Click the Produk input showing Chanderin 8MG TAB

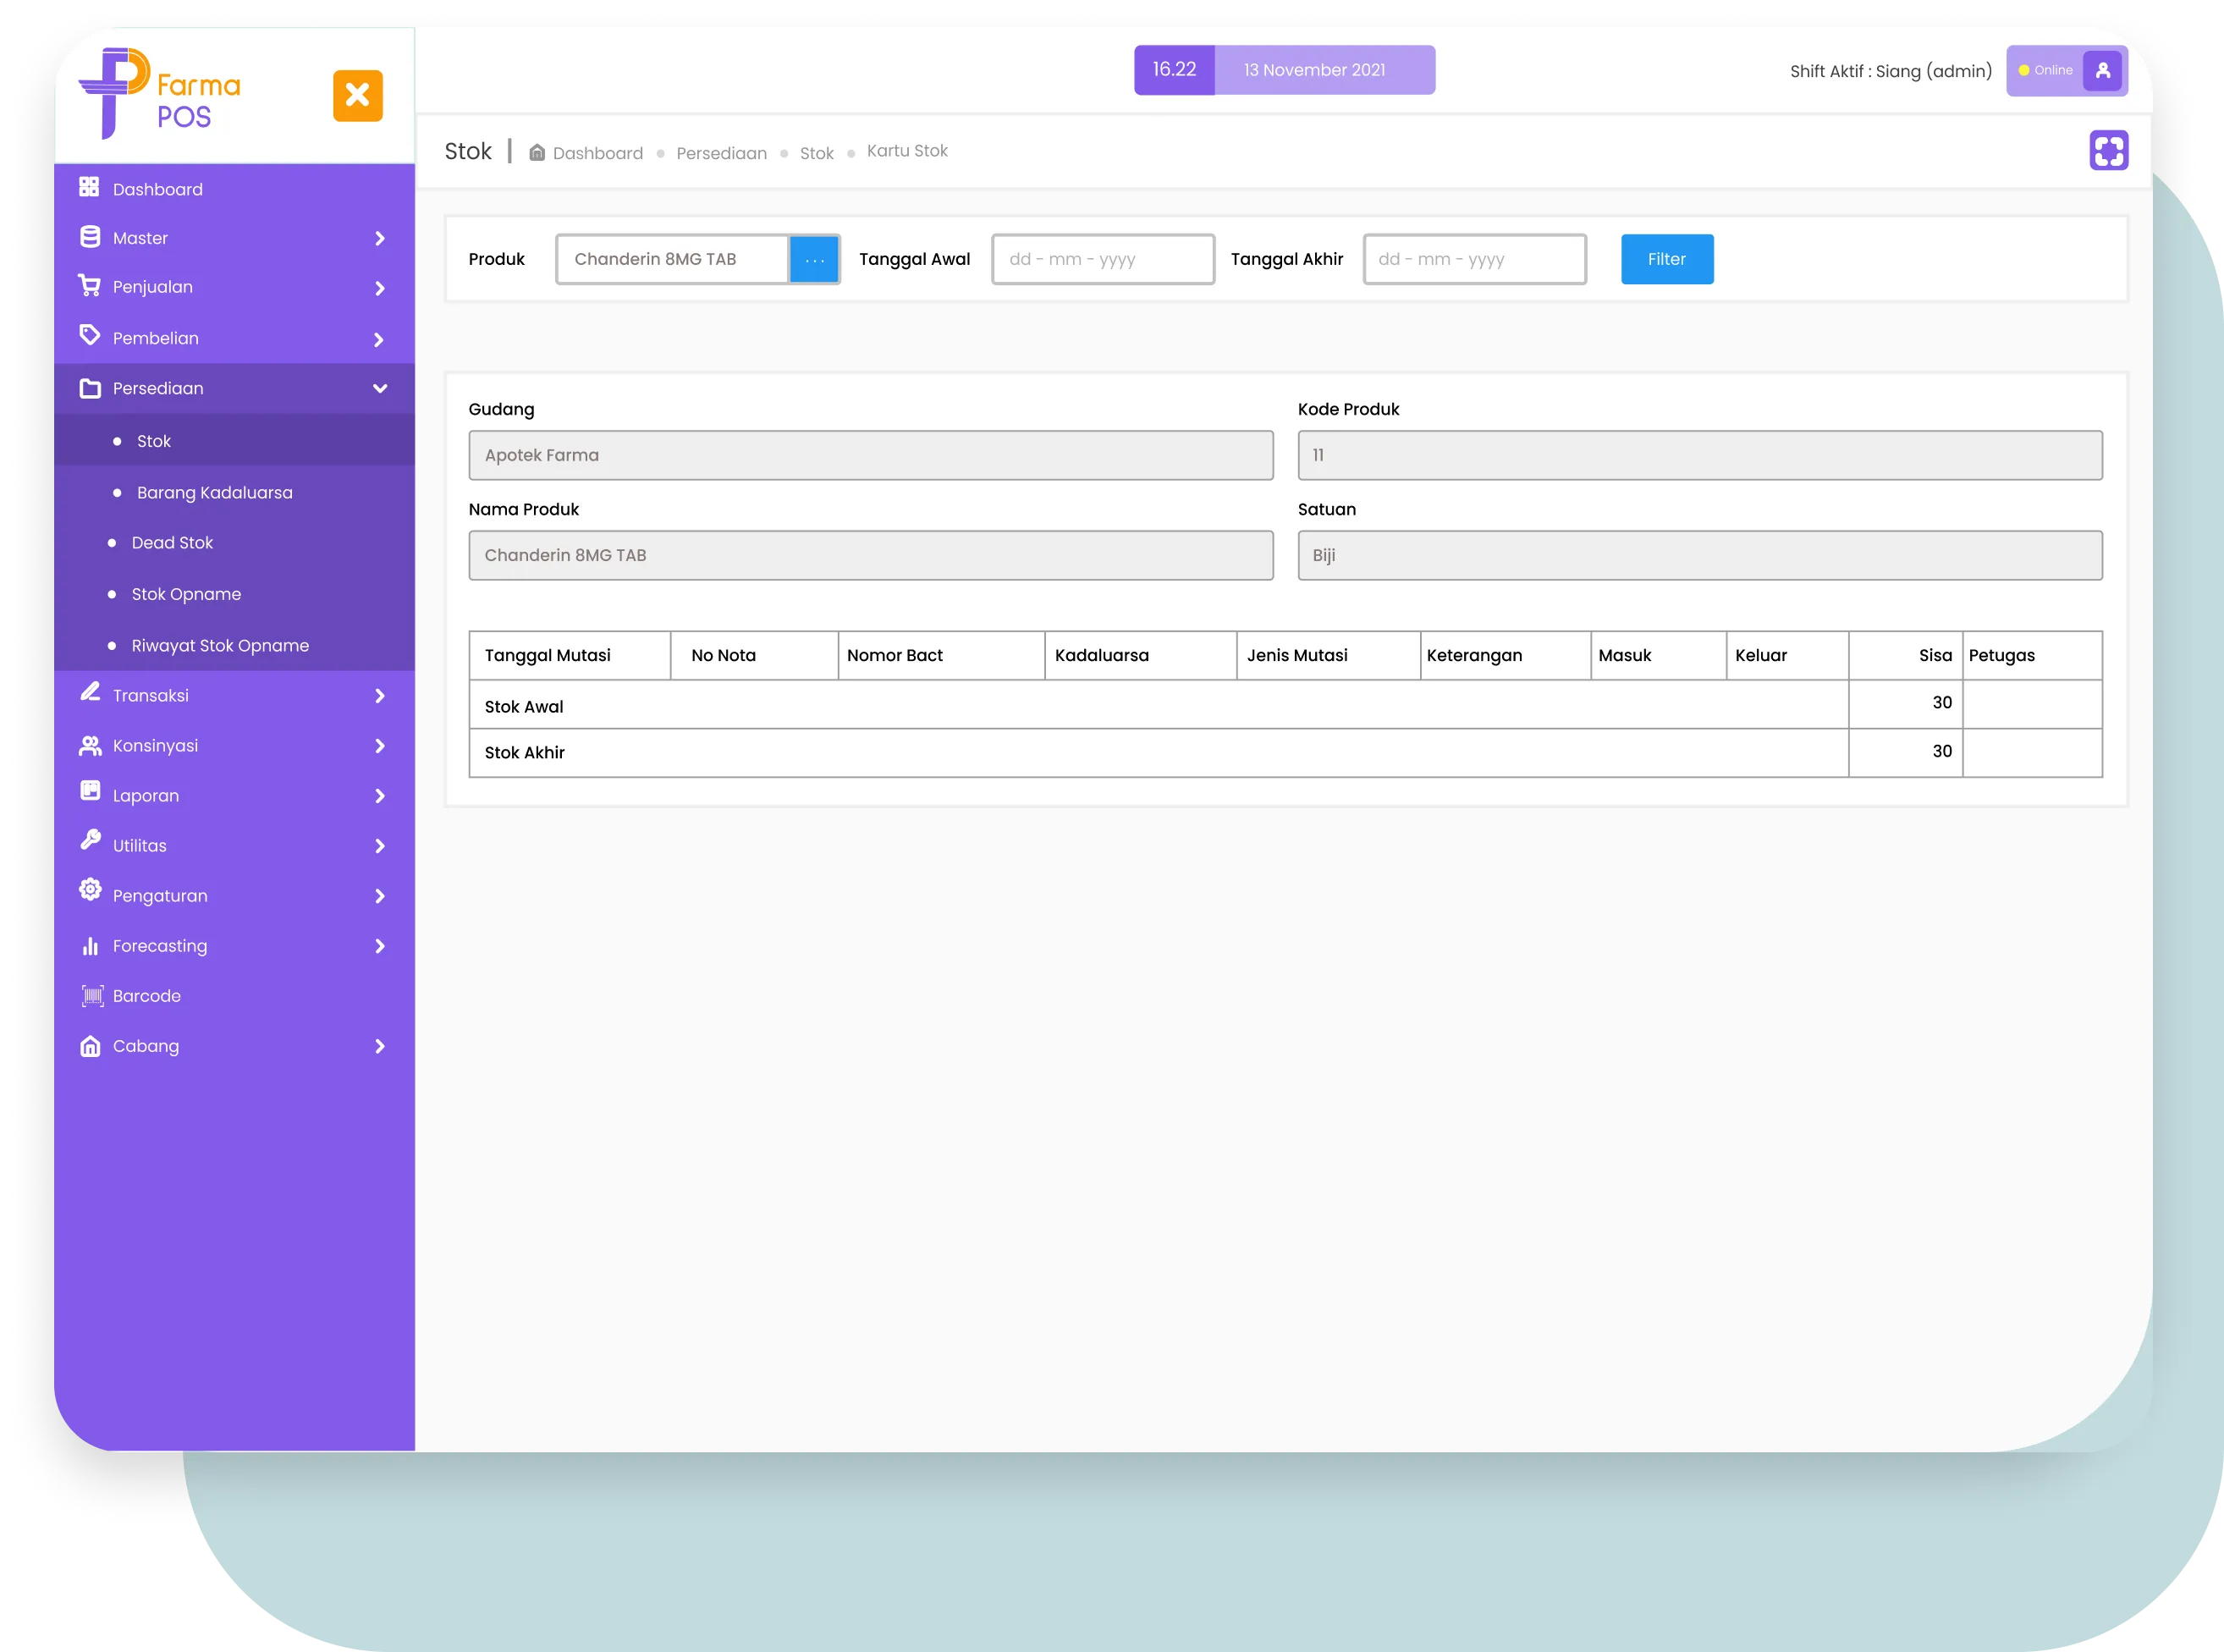672,259
